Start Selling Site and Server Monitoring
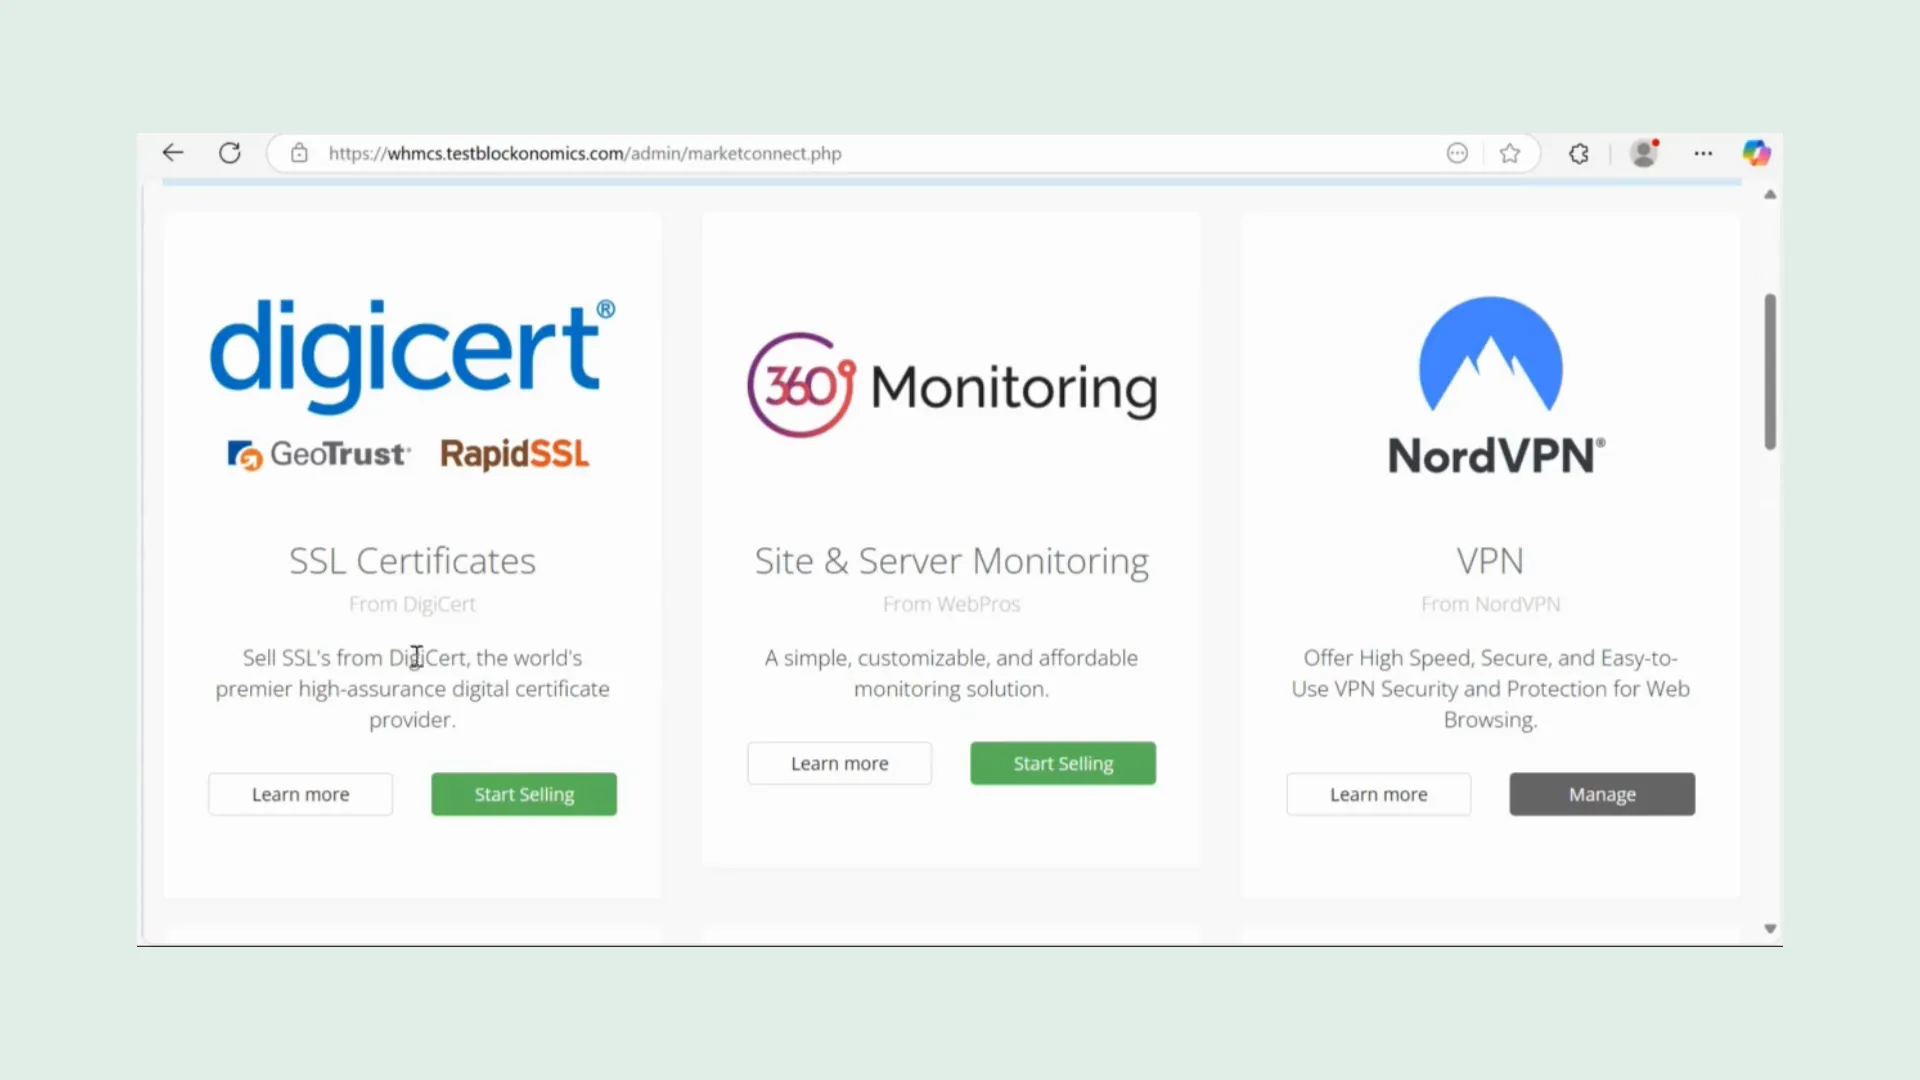The height and width of the screenshot is (1080, 1920). pyautogui.click(x=1063, y=762)
